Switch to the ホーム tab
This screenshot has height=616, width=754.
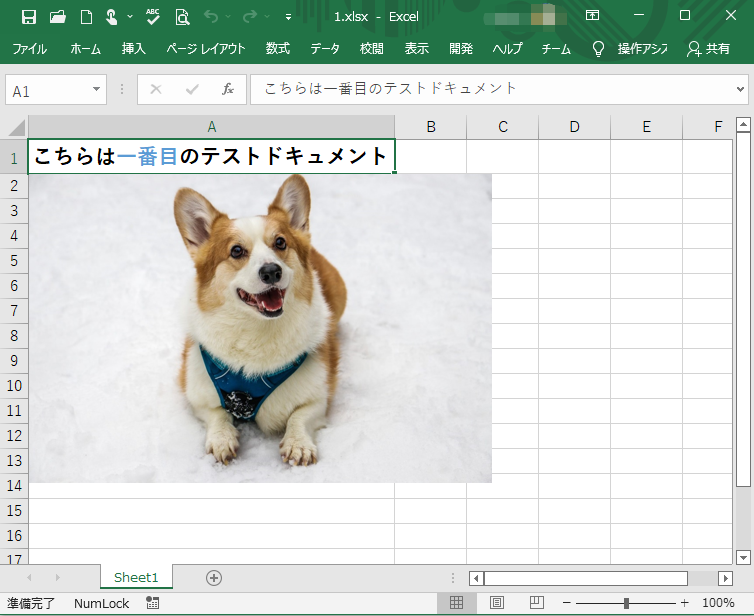tap(86, 49)
